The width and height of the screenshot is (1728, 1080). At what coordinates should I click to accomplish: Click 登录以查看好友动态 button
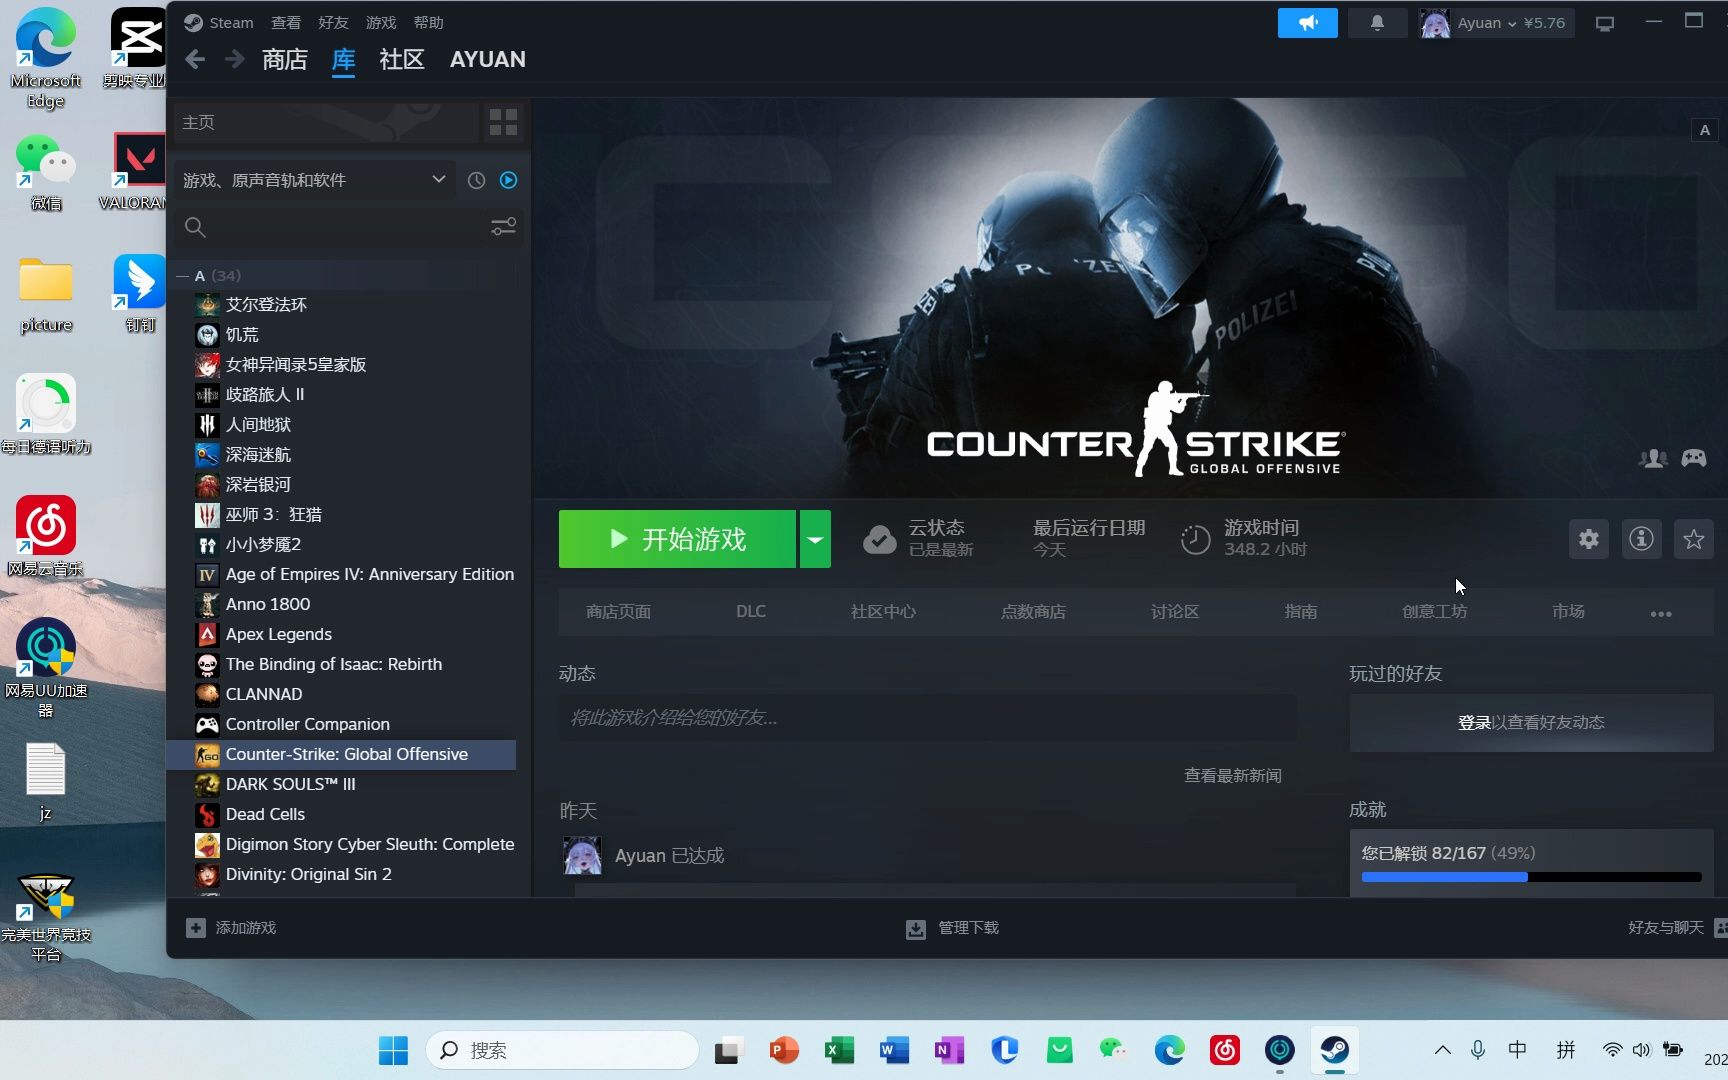click(x=1531, y=723)
